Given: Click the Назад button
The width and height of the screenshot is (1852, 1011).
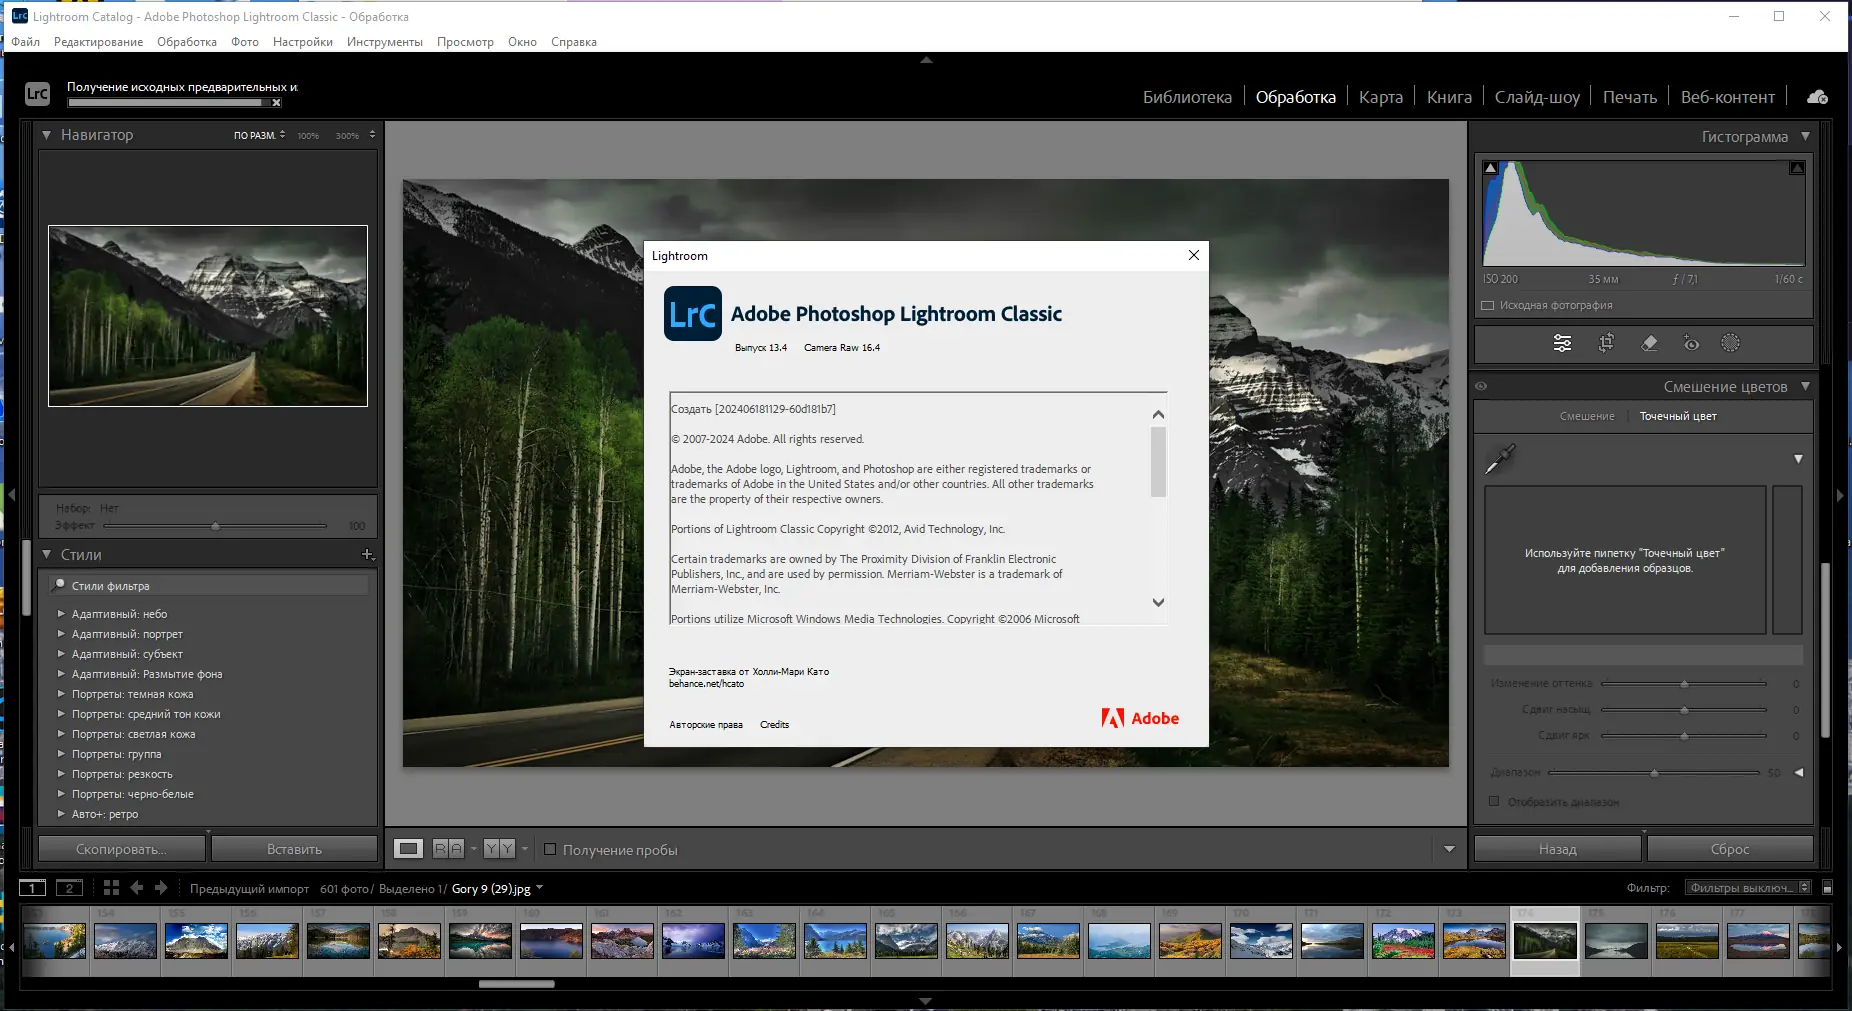Looking at the screenshot, I should click(x=1557, y=849).
